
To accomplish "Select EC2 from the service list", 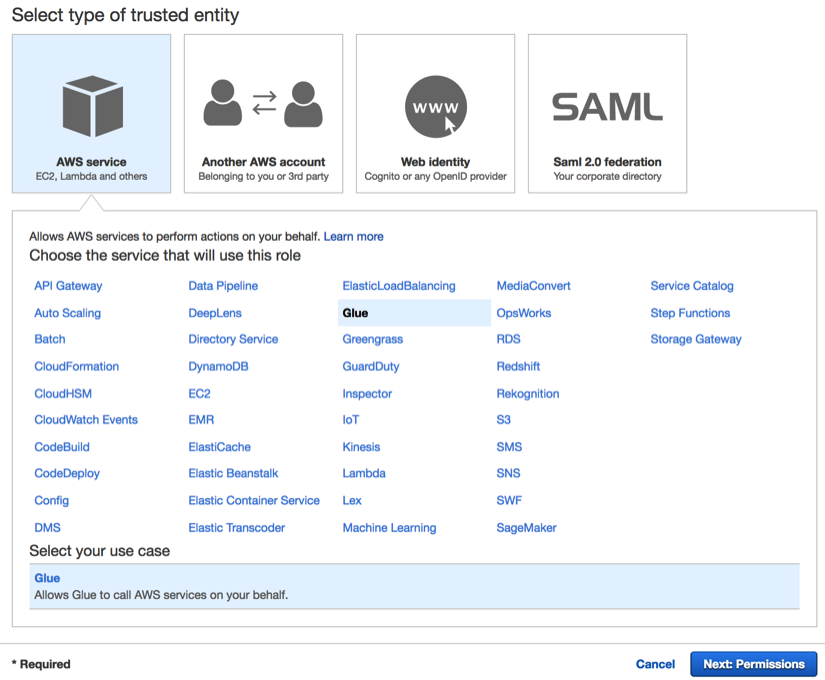I will coord(199,394).
